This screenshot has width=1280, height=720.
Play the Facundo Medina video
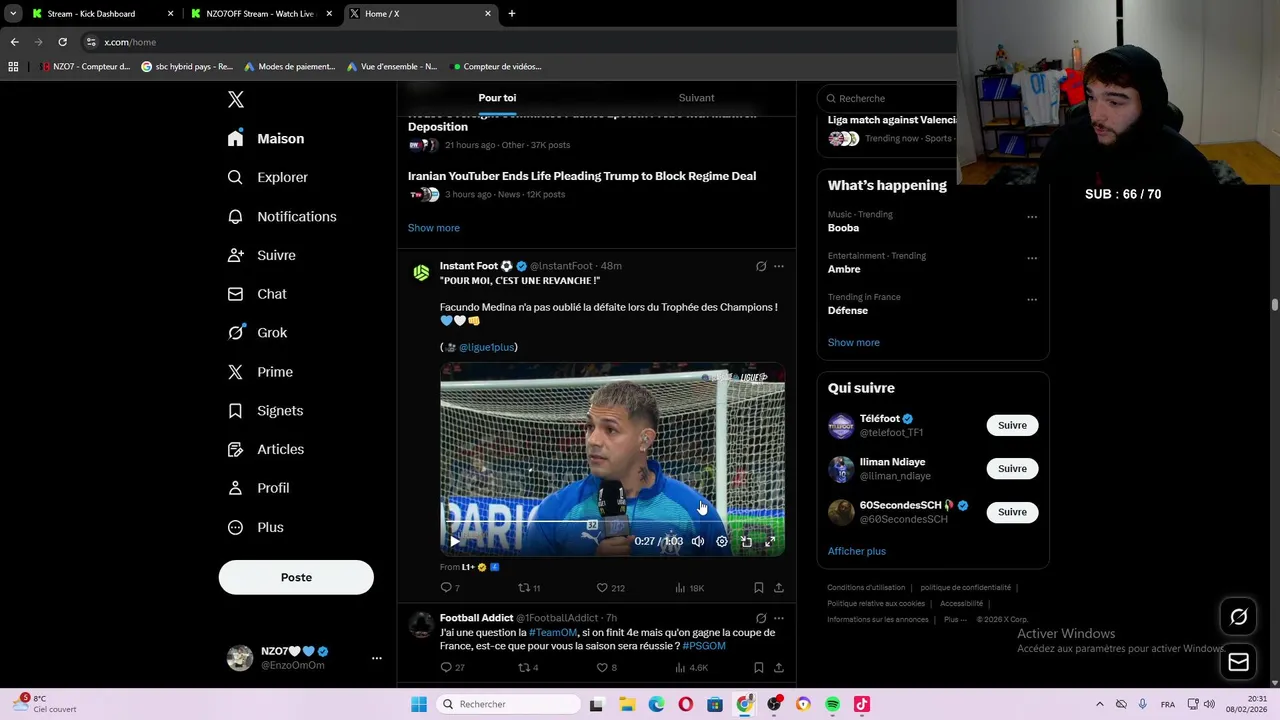(455, 541)
